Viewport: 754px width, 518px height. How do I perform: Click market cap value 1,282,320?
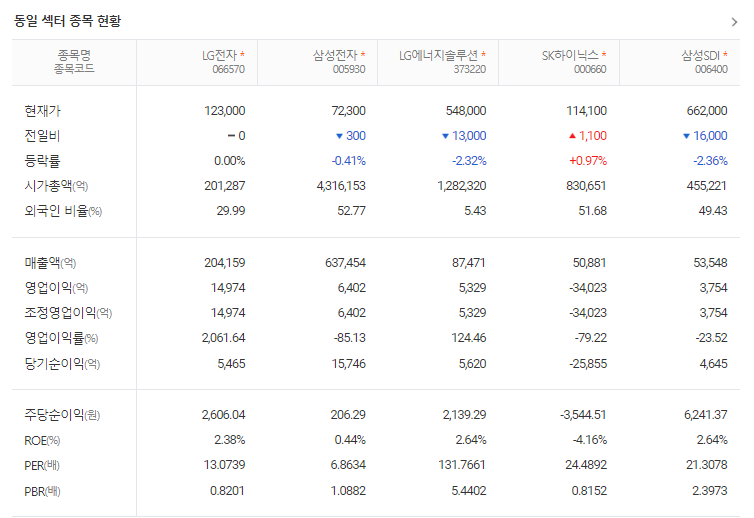tap(462, 186)
